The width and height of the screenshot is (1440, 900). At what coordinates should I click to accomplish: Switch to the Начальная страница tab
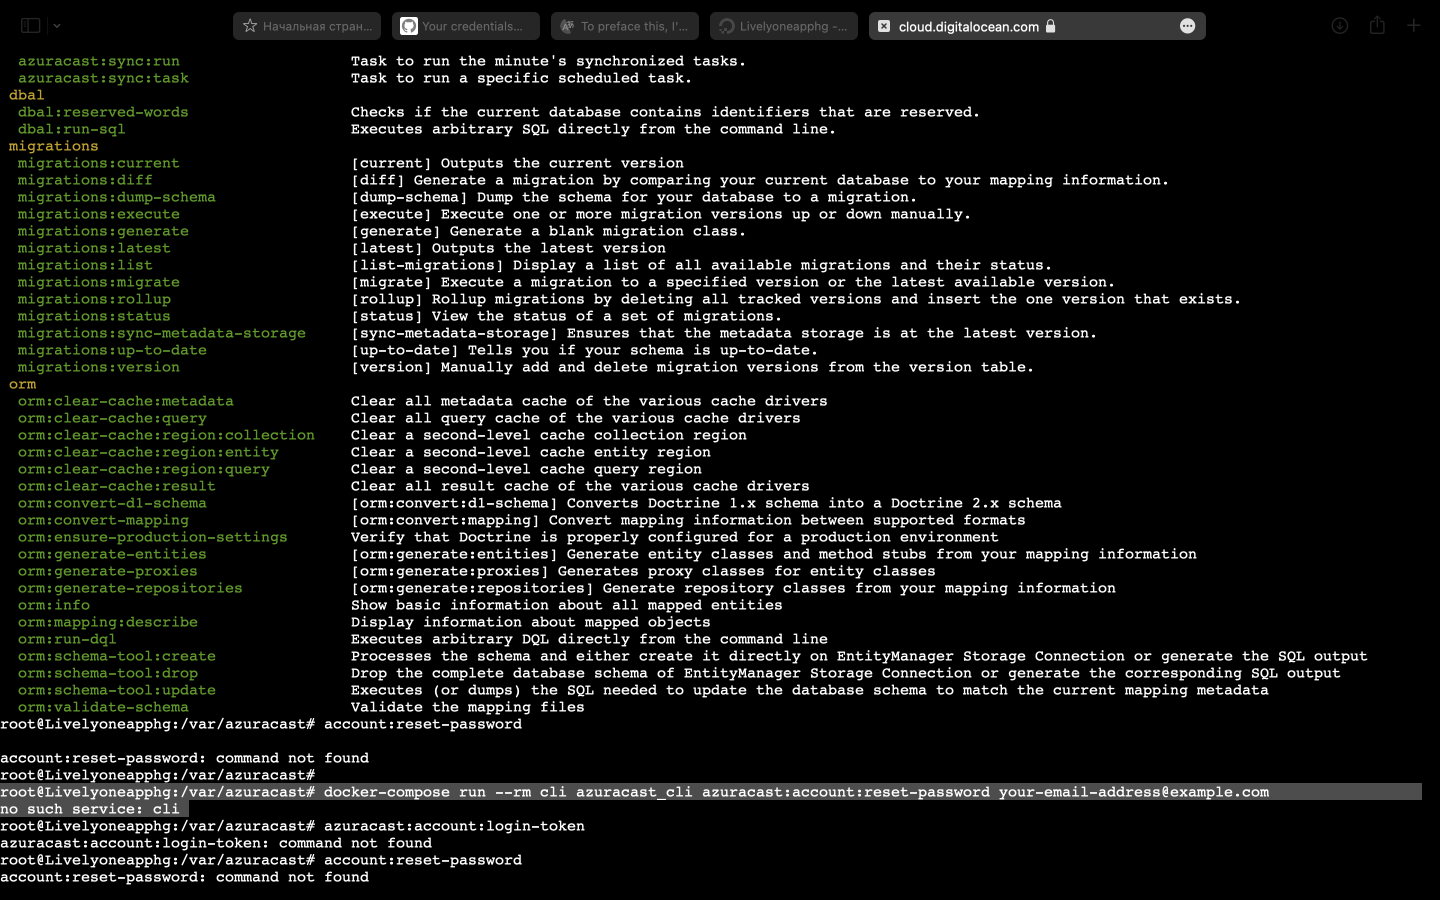(x=307, y=26)
